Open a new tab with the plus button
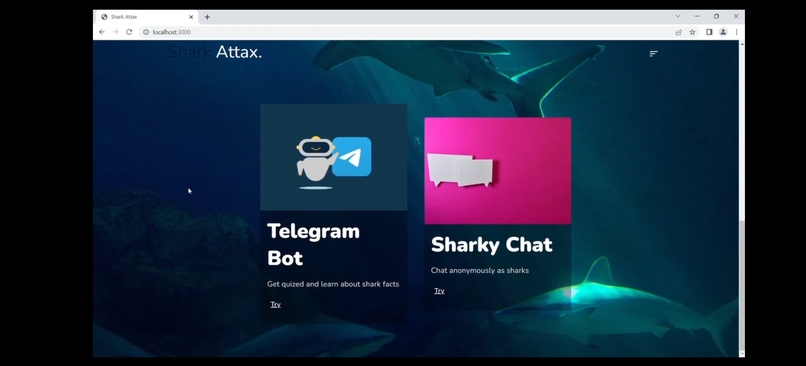806x366 pixels. click(x=207, y=17)
